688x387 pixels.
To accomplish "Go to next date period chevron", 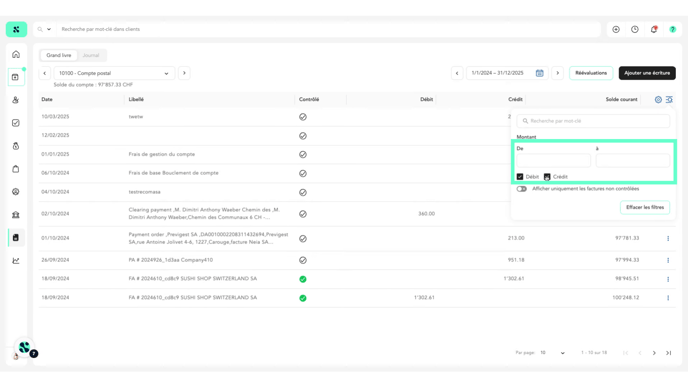I will 558,73.
